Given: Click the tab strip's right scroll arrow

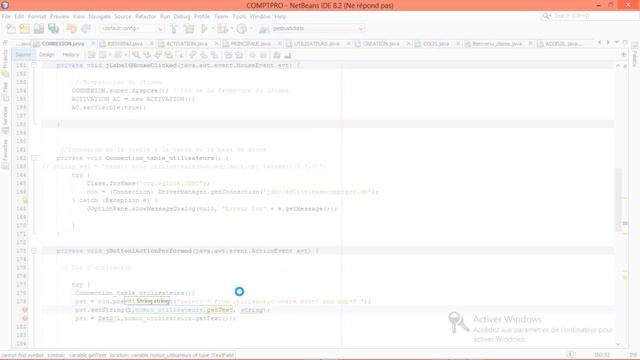Looking at the screenshot, I should pyautogui.click(x=608, y=42).
